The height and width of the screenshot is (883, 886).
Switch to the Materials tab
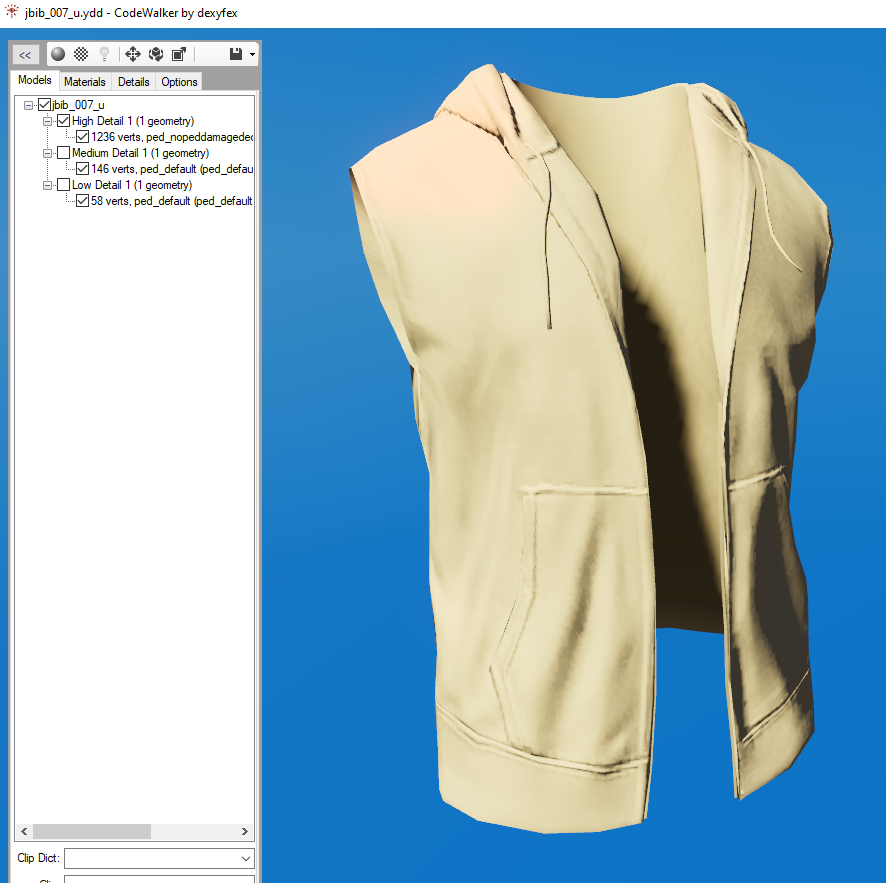point(85,82)
